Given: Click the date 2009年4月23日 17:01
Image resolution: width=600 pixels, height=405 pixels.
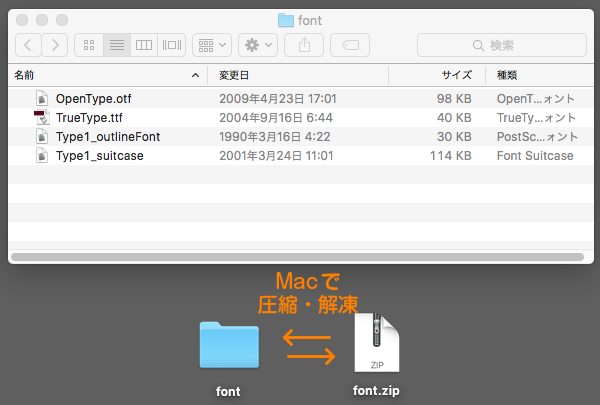Looking at the screenshot, I should tap(278, 99).
